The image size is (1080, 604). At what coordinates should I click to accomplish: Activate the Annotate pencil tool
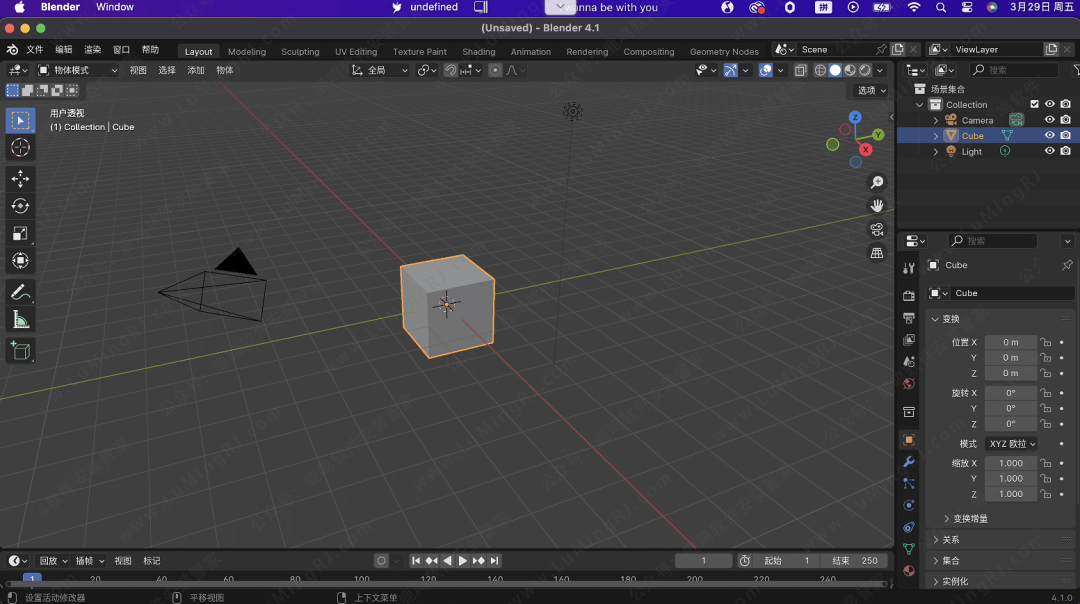20,292
